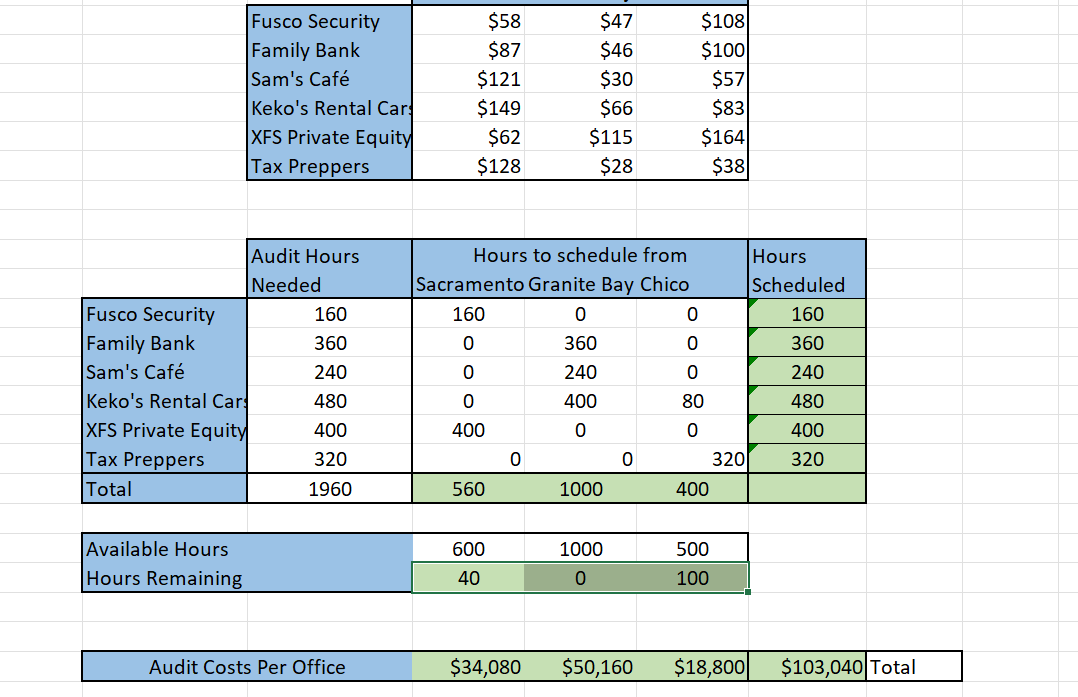Viewport: 1078px width, 697px height.
Task: Click the Hours Remaining label cell
Action: point(248,577)
